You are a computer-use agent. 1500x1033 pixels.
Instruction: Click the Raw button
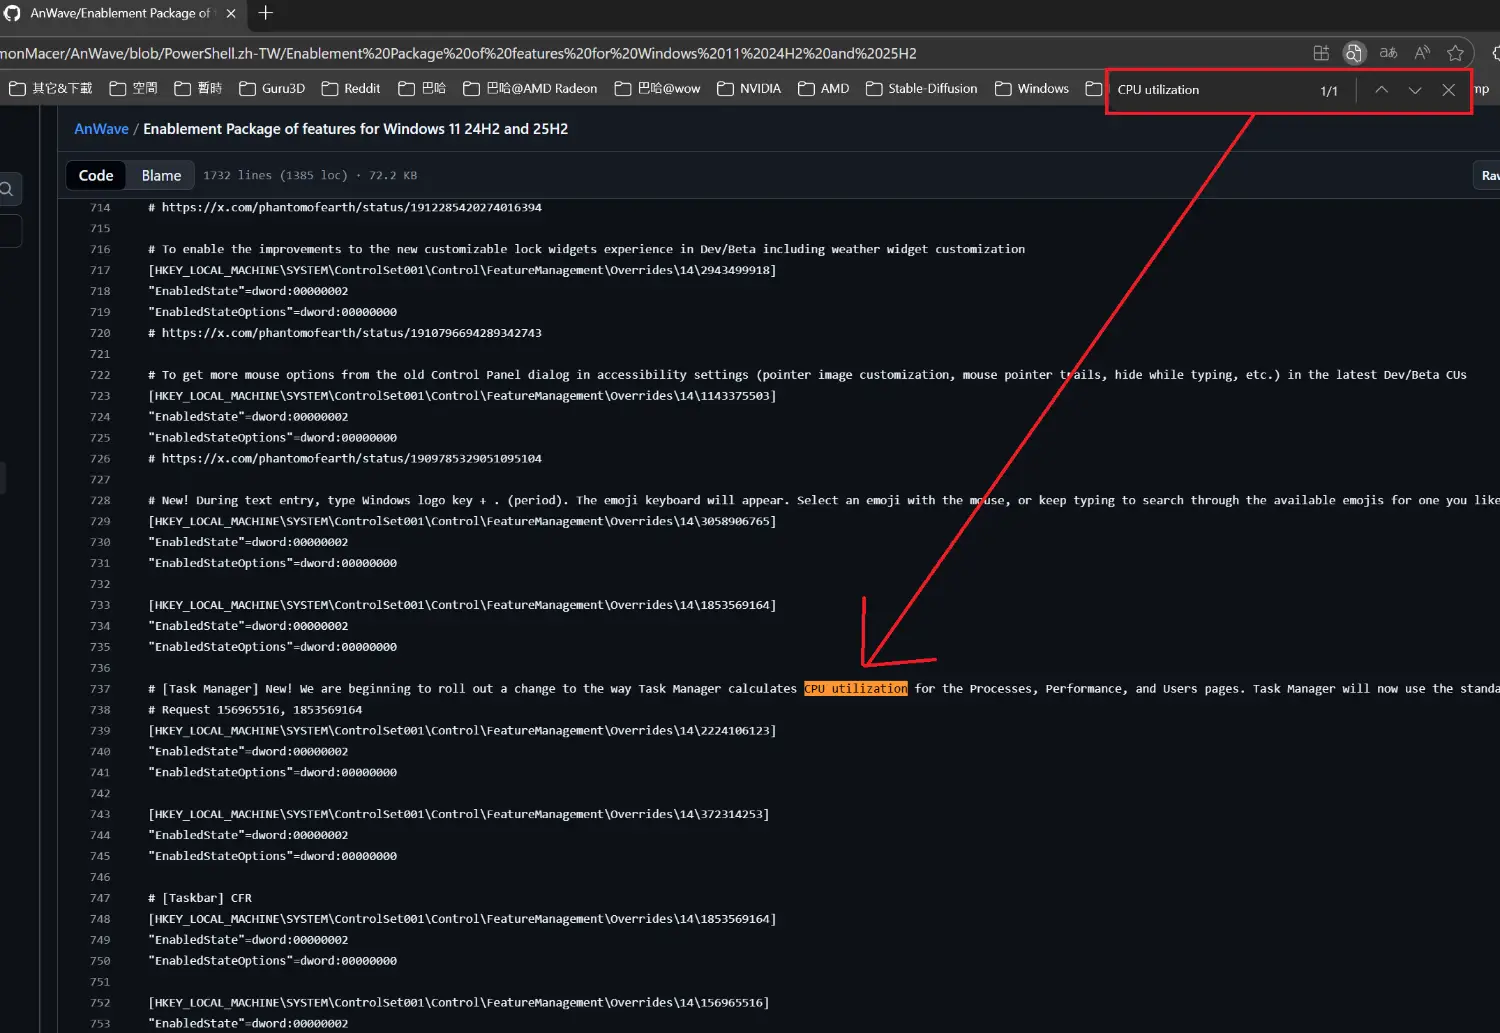point(1488,175)
